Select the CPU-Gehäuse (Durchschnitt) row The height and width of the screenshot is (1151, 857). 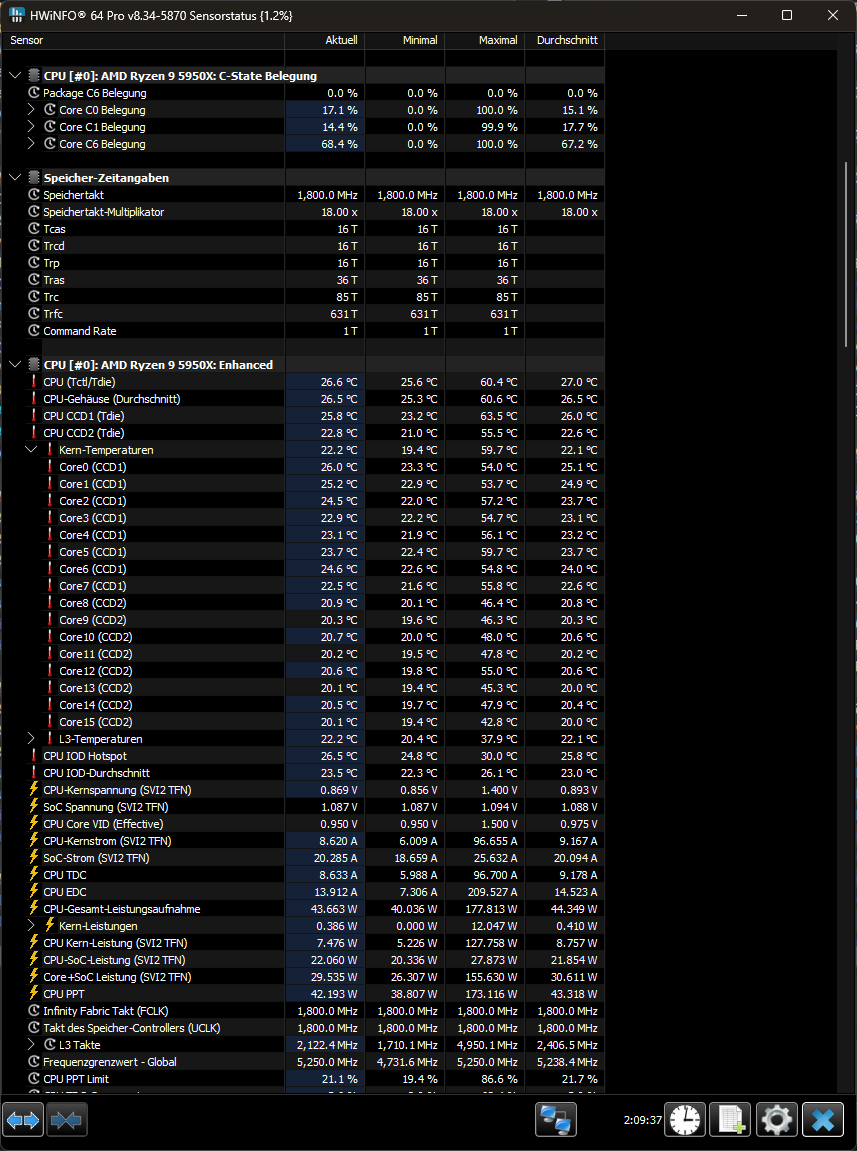[303, 399]
